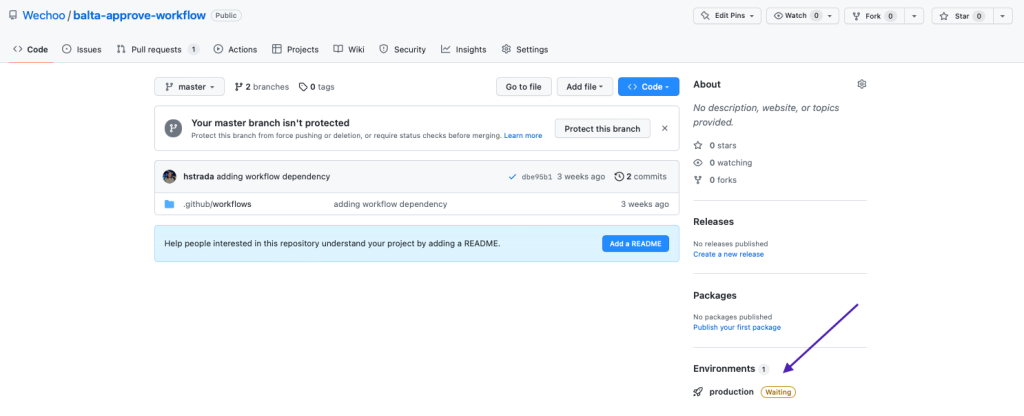The height and width of the screenshot is (416, 1024).
Task: Open the .github/workflows folder
Action: tap(217, 204)
